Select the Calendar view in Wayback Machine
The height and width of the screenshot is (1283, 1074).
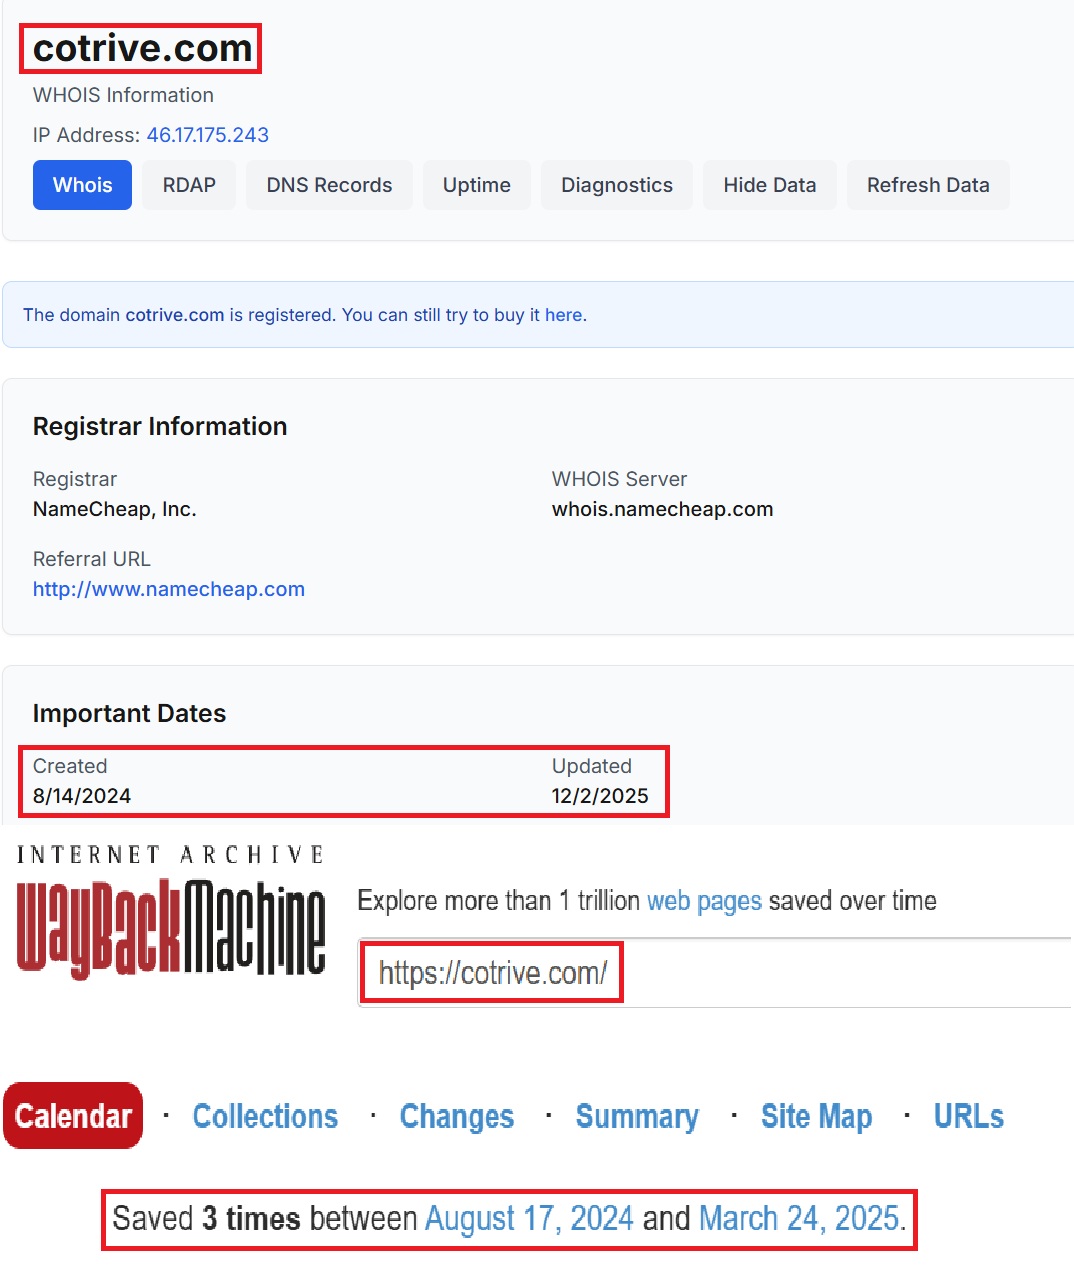tap(72, 1115)
